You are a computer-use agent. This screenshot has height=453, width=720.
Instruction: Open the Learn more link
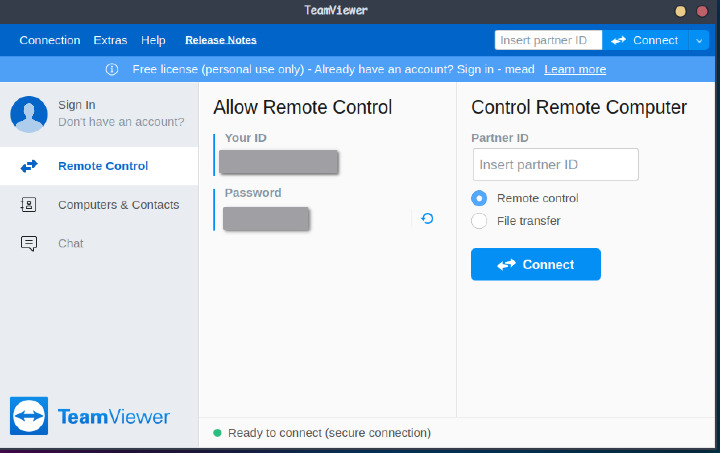575,69
